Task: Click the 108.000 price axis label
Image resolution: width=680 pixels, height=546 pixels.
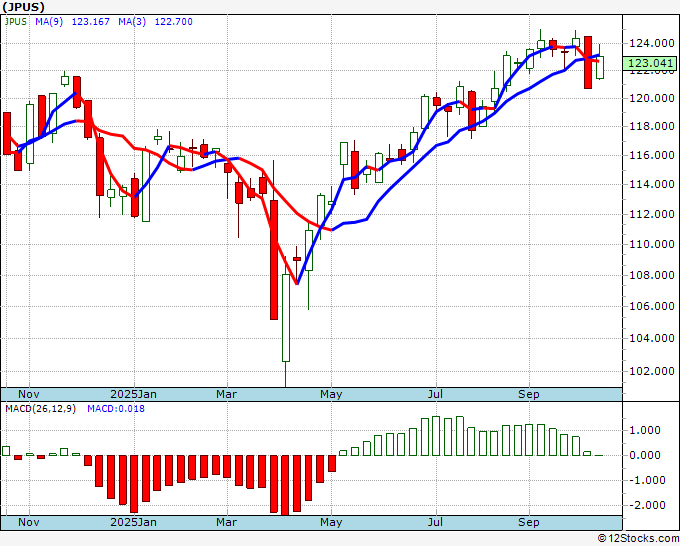Action: pos(652,275)
